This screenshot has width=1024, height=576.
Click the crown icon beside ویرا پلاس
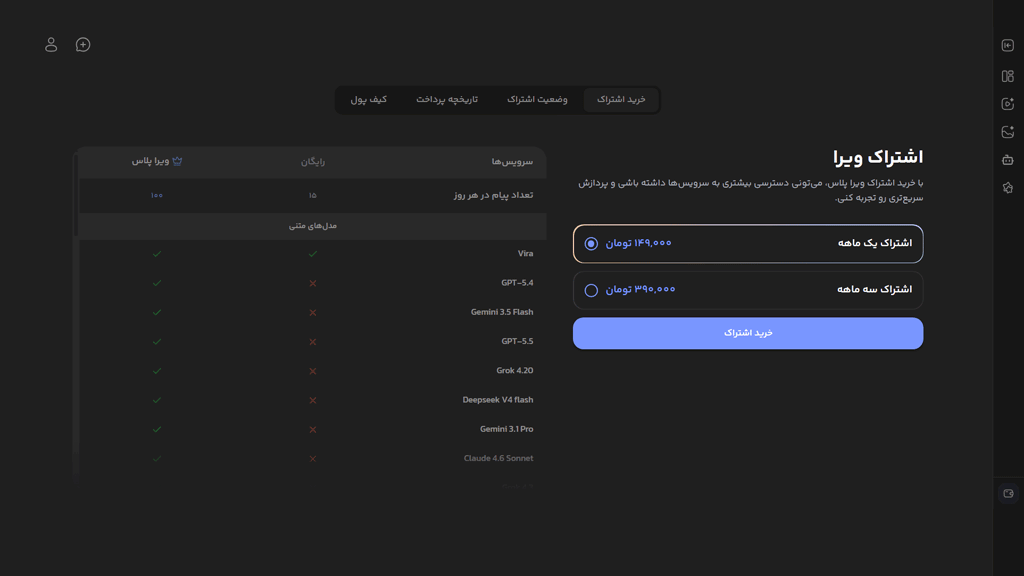tap(177, 161)
